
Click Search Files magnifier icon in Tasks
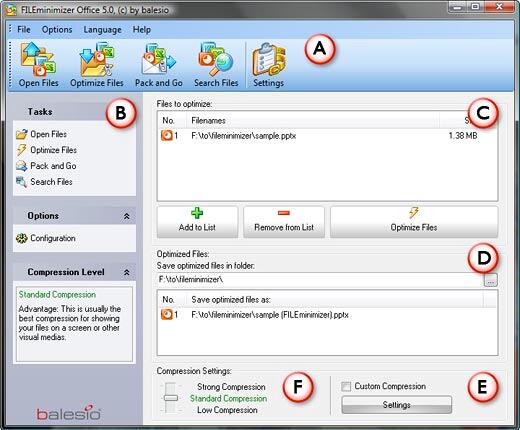22,182
